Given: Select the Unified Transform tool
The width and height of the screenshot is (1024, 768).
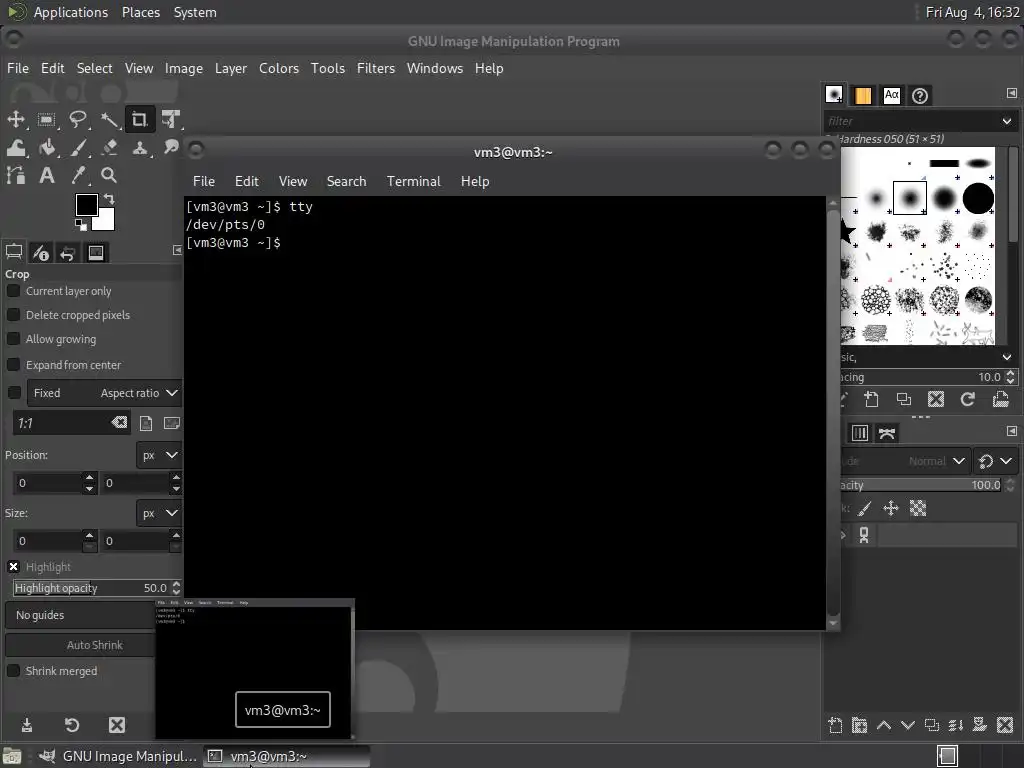Looking at the screenshot, I should click(x=171, y=120).
